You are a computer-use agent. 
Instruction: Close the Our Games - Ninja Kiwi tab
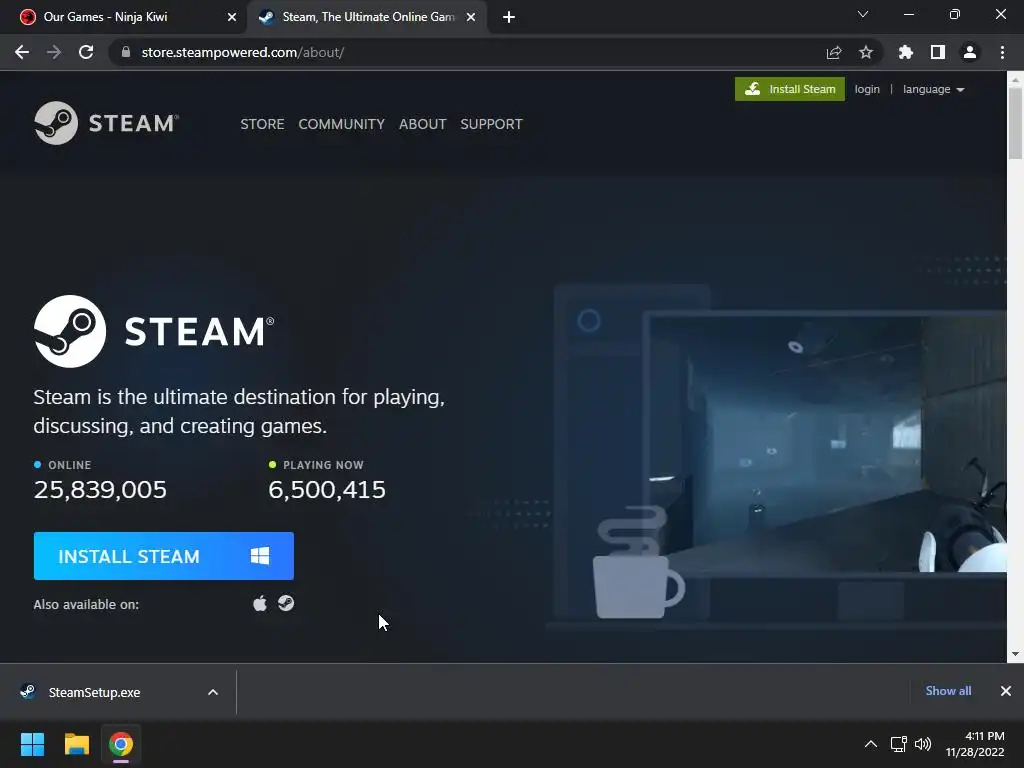point(232,17)
